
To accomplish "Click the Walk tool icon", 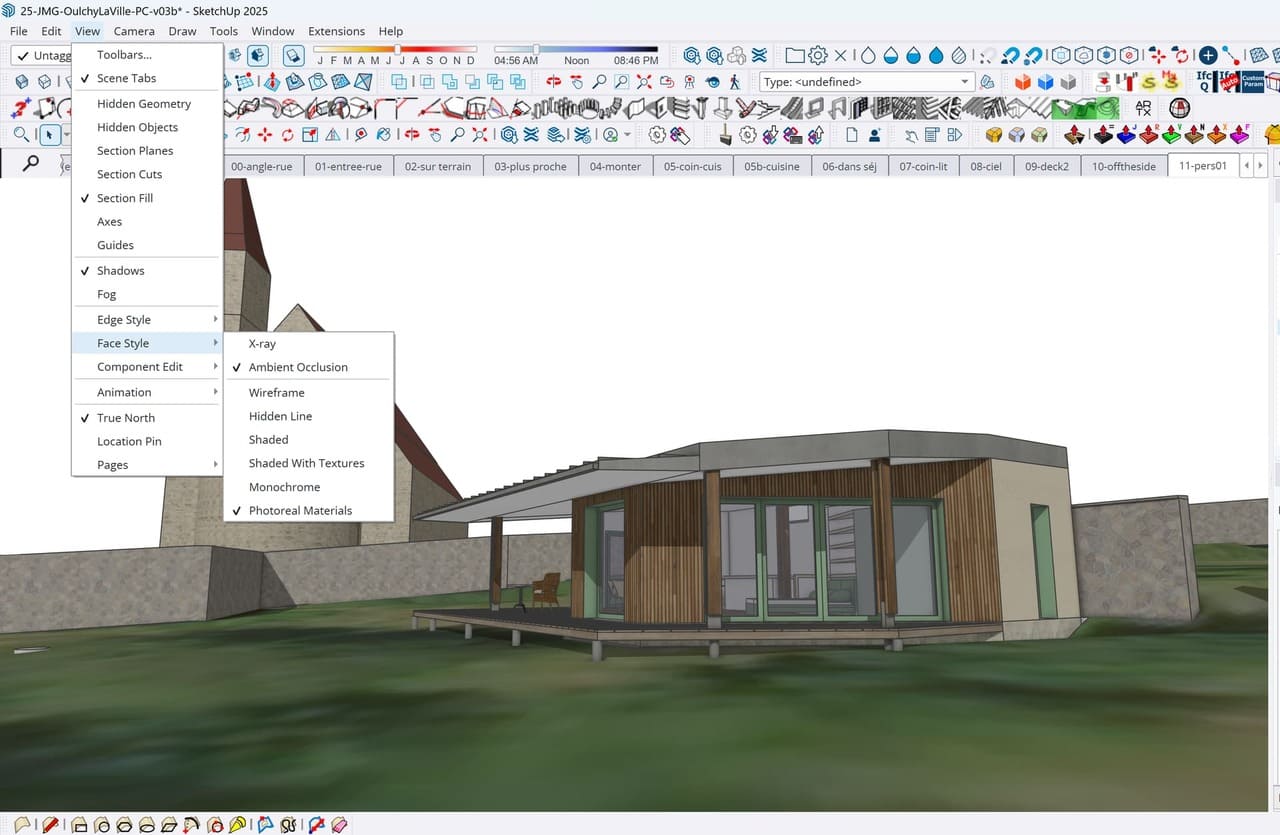I will coord(735,81).
